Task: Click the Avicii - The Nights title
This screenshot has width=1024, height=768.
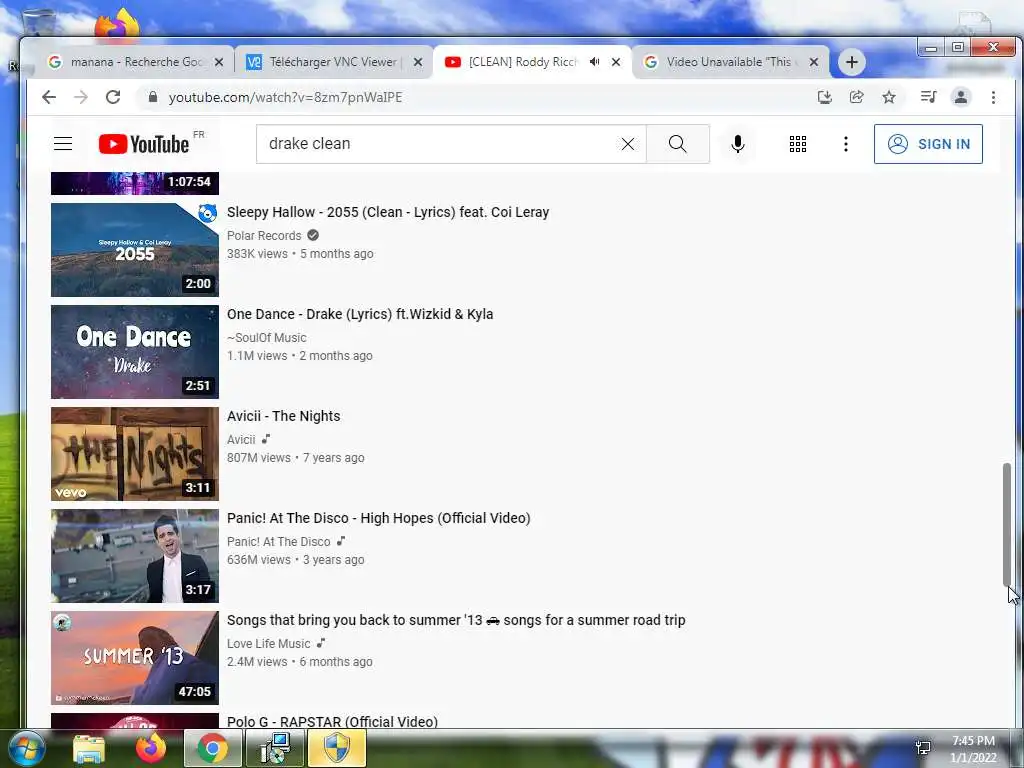Action: (x=283, y=416)
